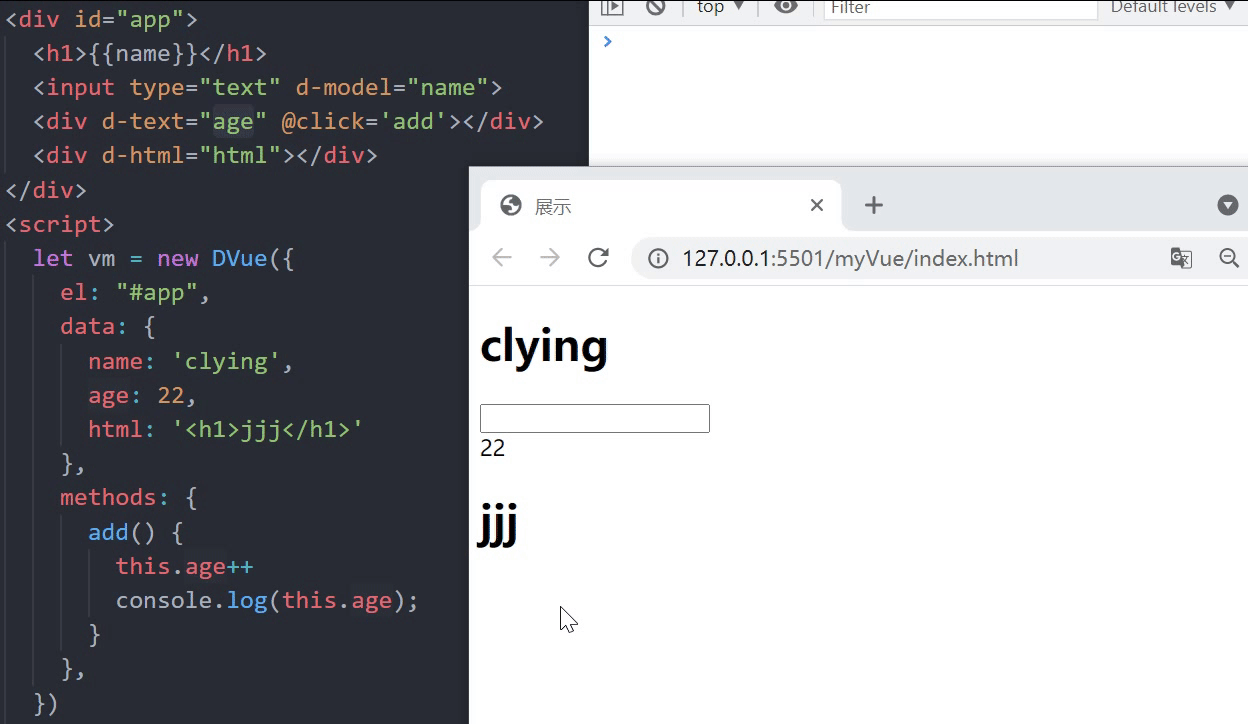Screen dimensions: 1248x724
Task: Open the tab overview arrow menu
Action: pyautogui.click(x=1227, y=205)
